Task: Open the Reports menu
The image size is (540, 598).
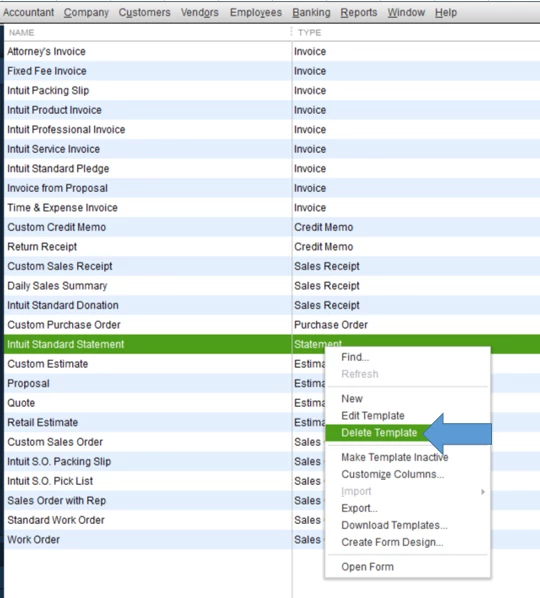Action: coord(358,13)
